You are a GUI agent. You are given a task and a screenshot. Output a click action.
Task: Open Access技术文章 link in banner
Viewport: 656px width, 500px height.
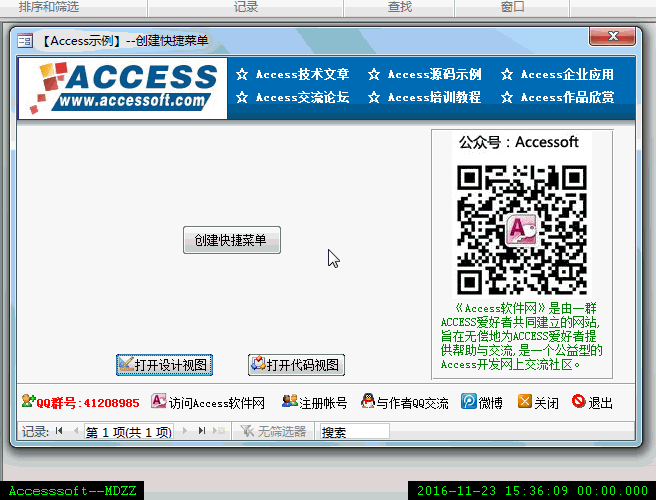pyautogui.click(x=302, y=74)
